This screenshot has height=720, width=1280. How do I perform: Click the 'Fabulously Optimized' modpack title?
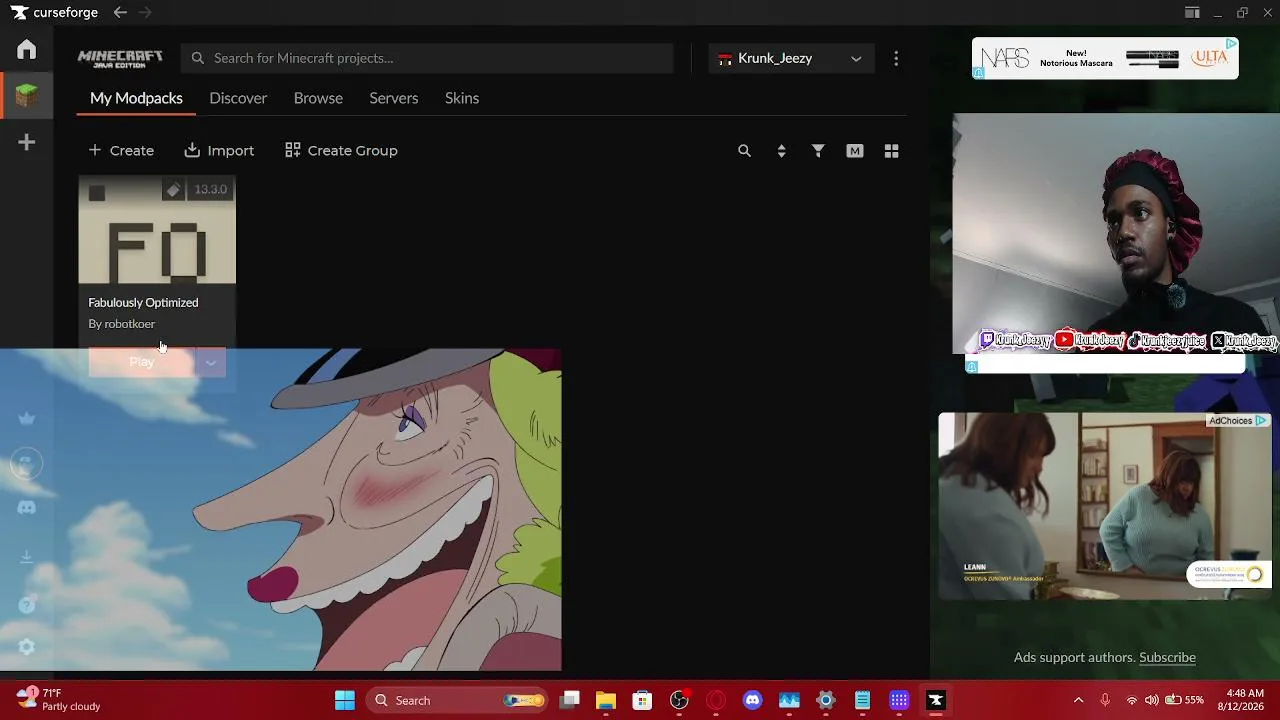pyautogui.click(x=143, y=302)
